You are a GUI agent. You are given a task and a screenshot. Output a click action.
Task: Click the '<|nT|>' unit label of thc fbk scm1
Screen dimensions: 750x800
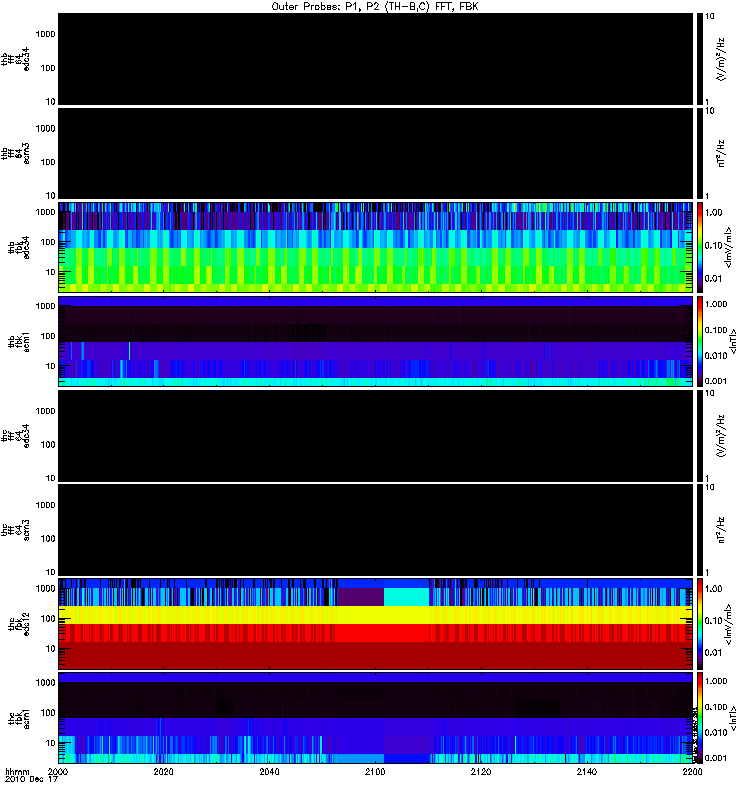[x=733, y=718]
